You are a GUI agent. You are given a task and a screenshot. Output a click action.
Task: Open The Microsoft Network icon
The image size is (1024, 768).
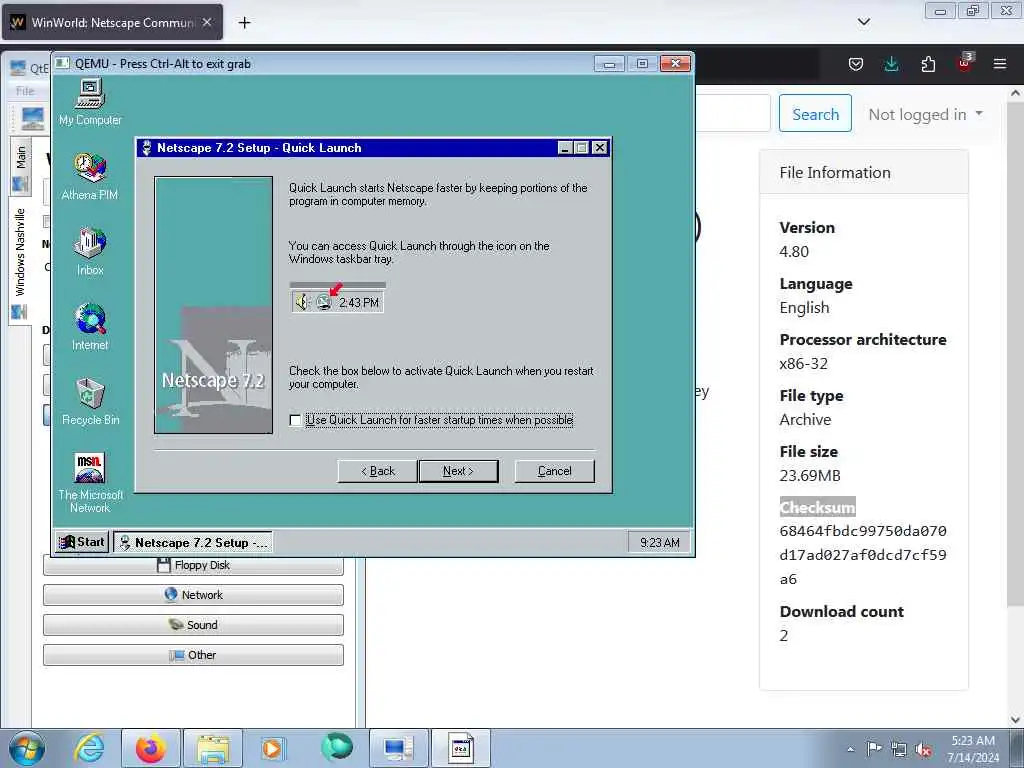click(x=90, y=483)
